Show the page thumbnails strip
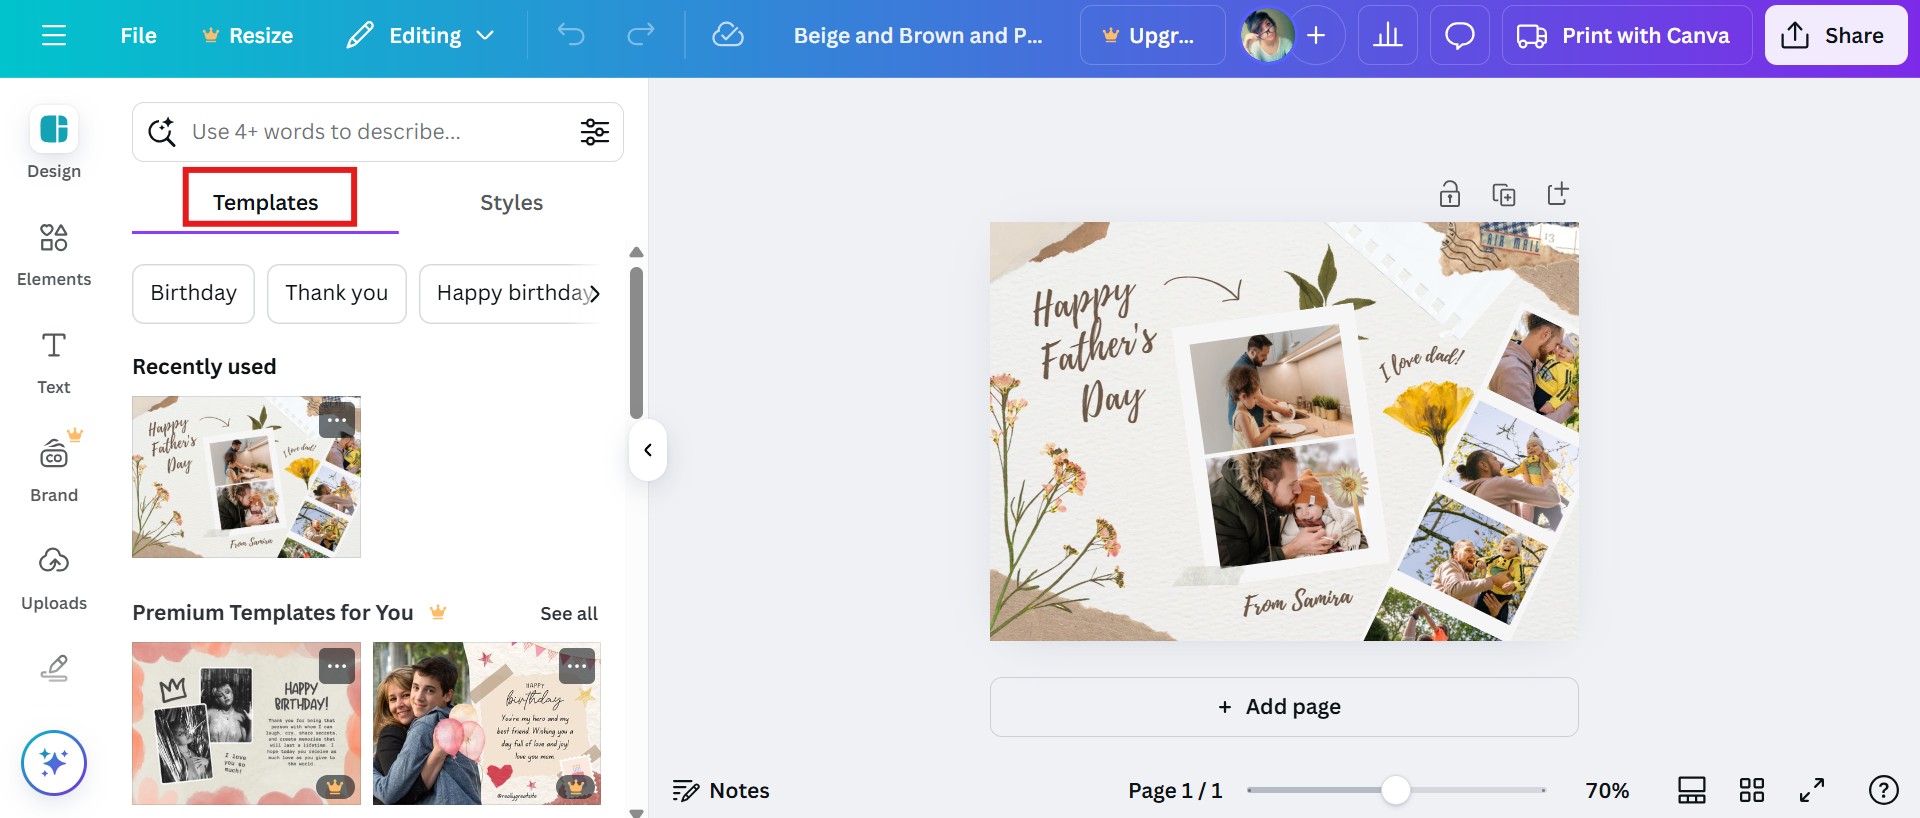The height and width of the screenshot is (818, 1920). [1692, 790]
